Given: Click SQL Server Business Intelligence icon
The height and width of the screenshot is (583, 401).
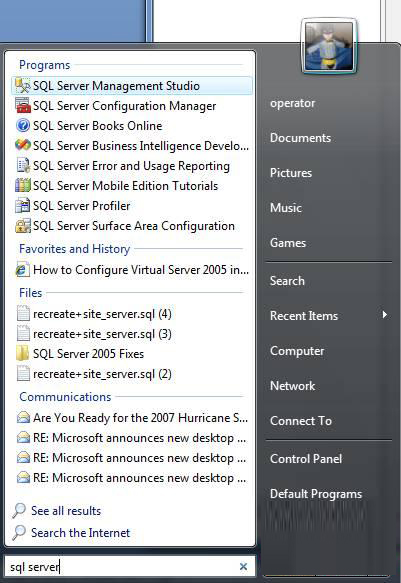Looking at the screenshot, I should click(x=22, y=145).
